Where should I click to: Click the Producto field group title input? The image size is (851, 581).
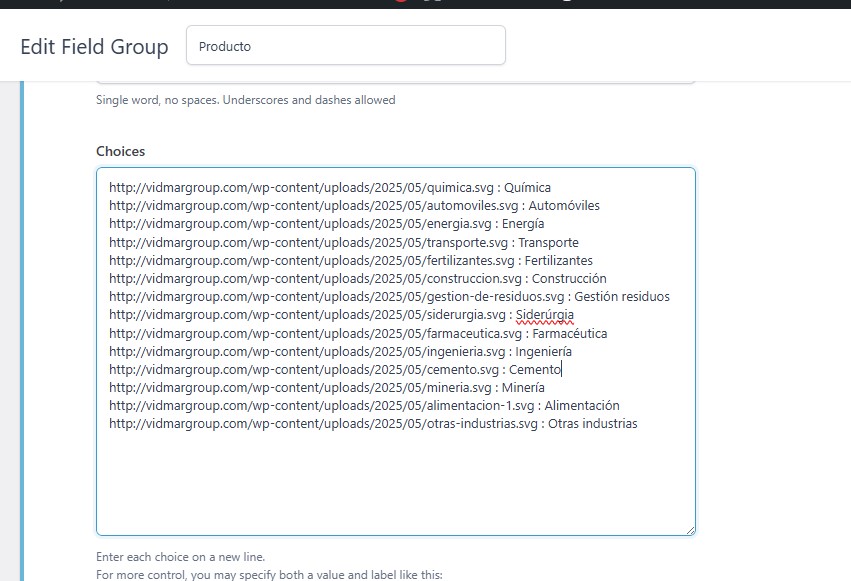coord(346,46)
